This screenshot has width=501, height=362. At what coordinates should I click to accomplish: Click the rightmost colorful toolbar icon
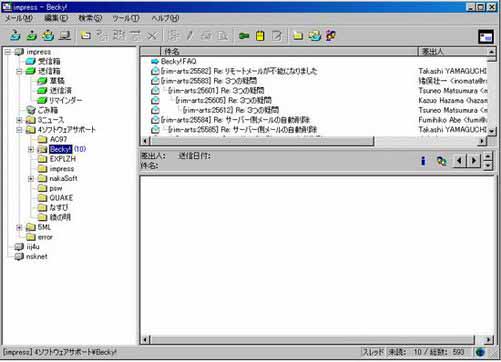coord(331,35)
